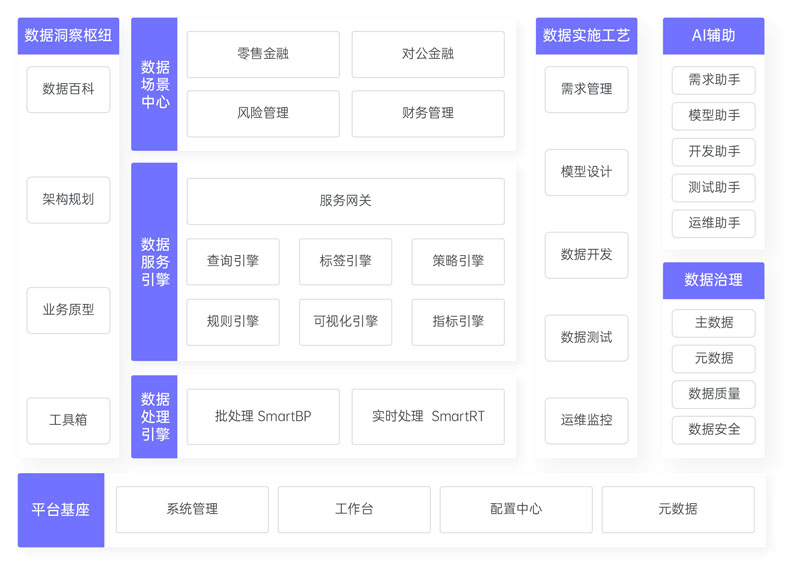Click the 数据质量 item
The width and height of the screenshot is (800, 566).
click(x=713, y=394)
